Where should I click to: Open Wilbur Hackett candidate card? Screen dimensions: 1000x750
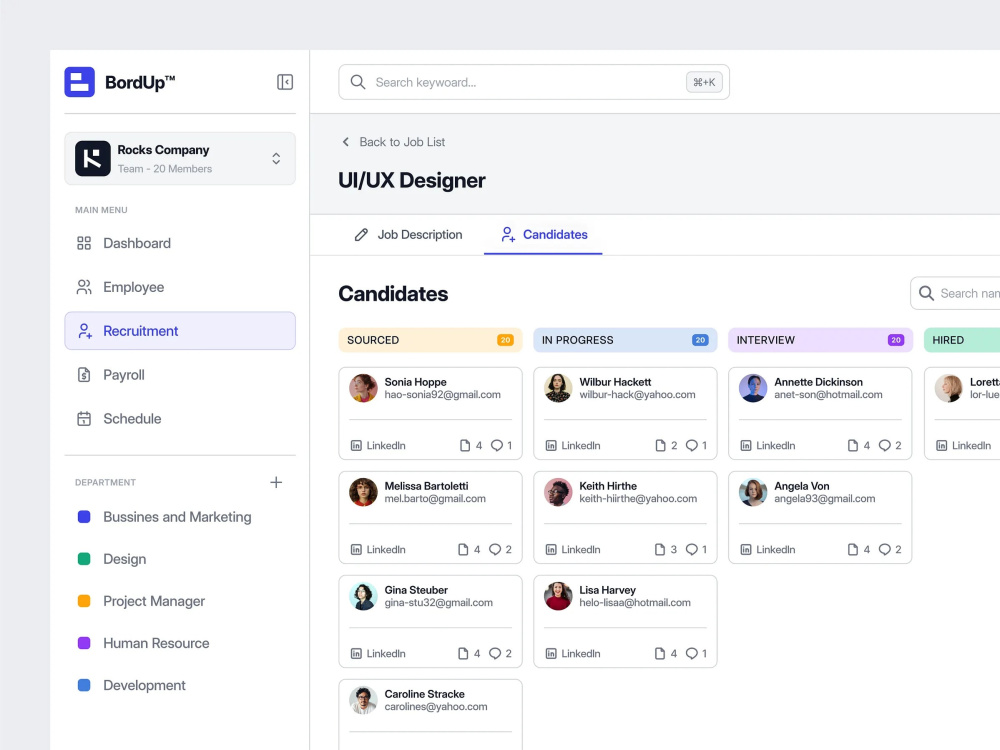[626, 413]
